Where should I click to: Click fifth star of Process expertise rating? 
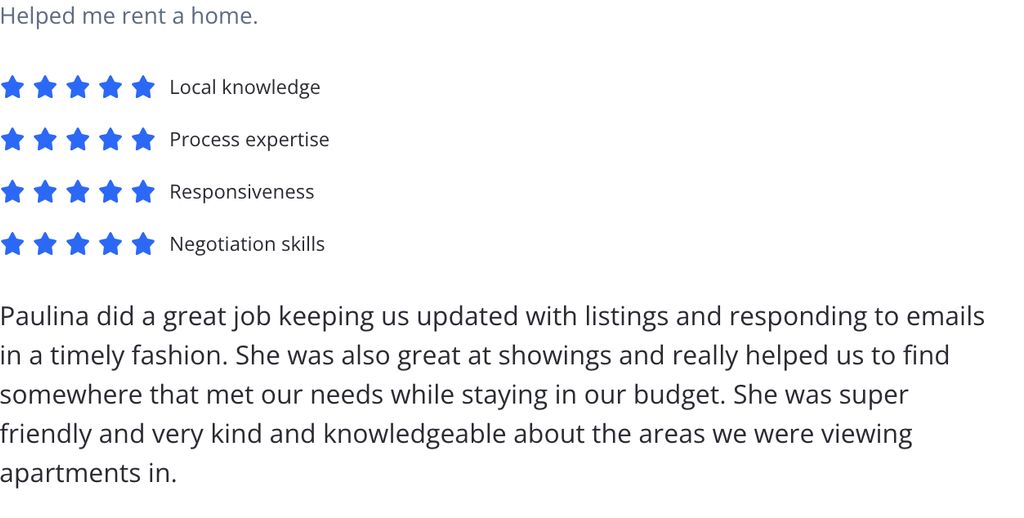(x=143, y=139)
